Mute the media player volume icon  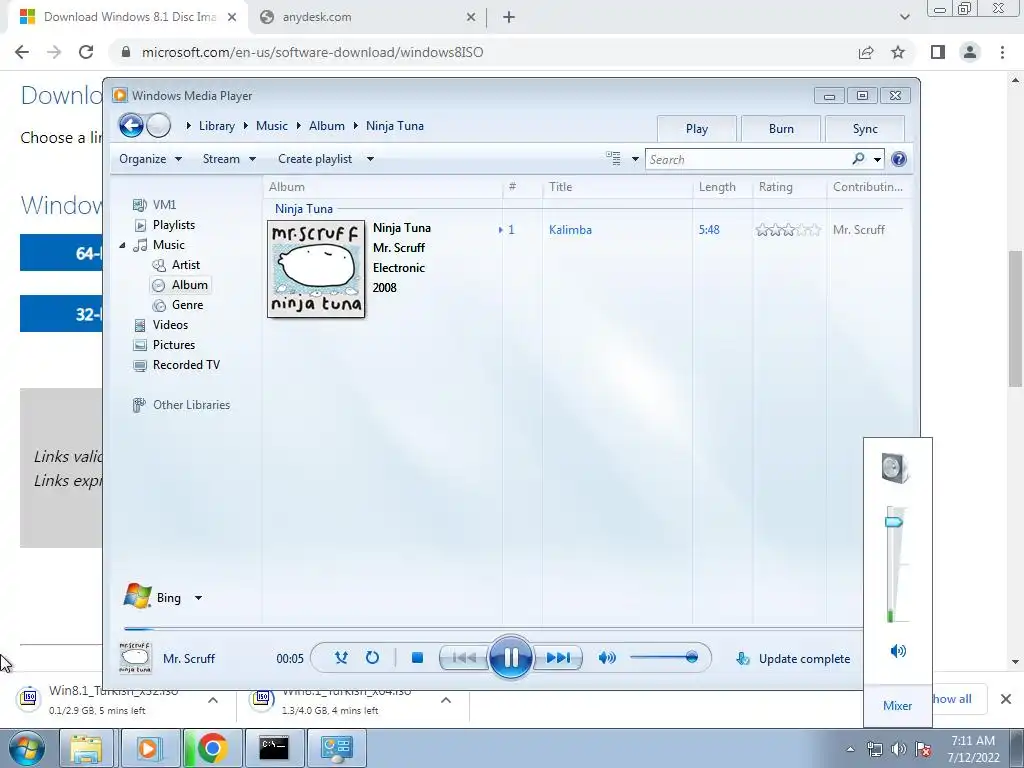(607, 658)
